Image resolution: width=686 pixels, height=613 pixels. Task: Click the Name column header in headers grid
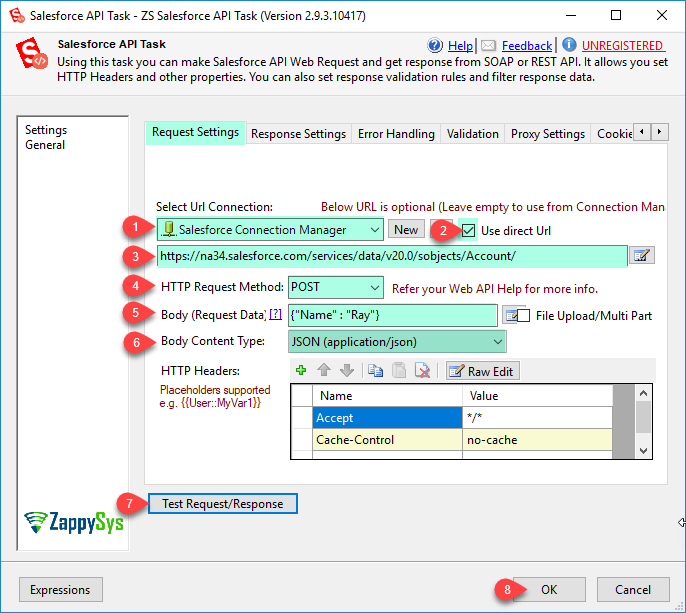387,396
